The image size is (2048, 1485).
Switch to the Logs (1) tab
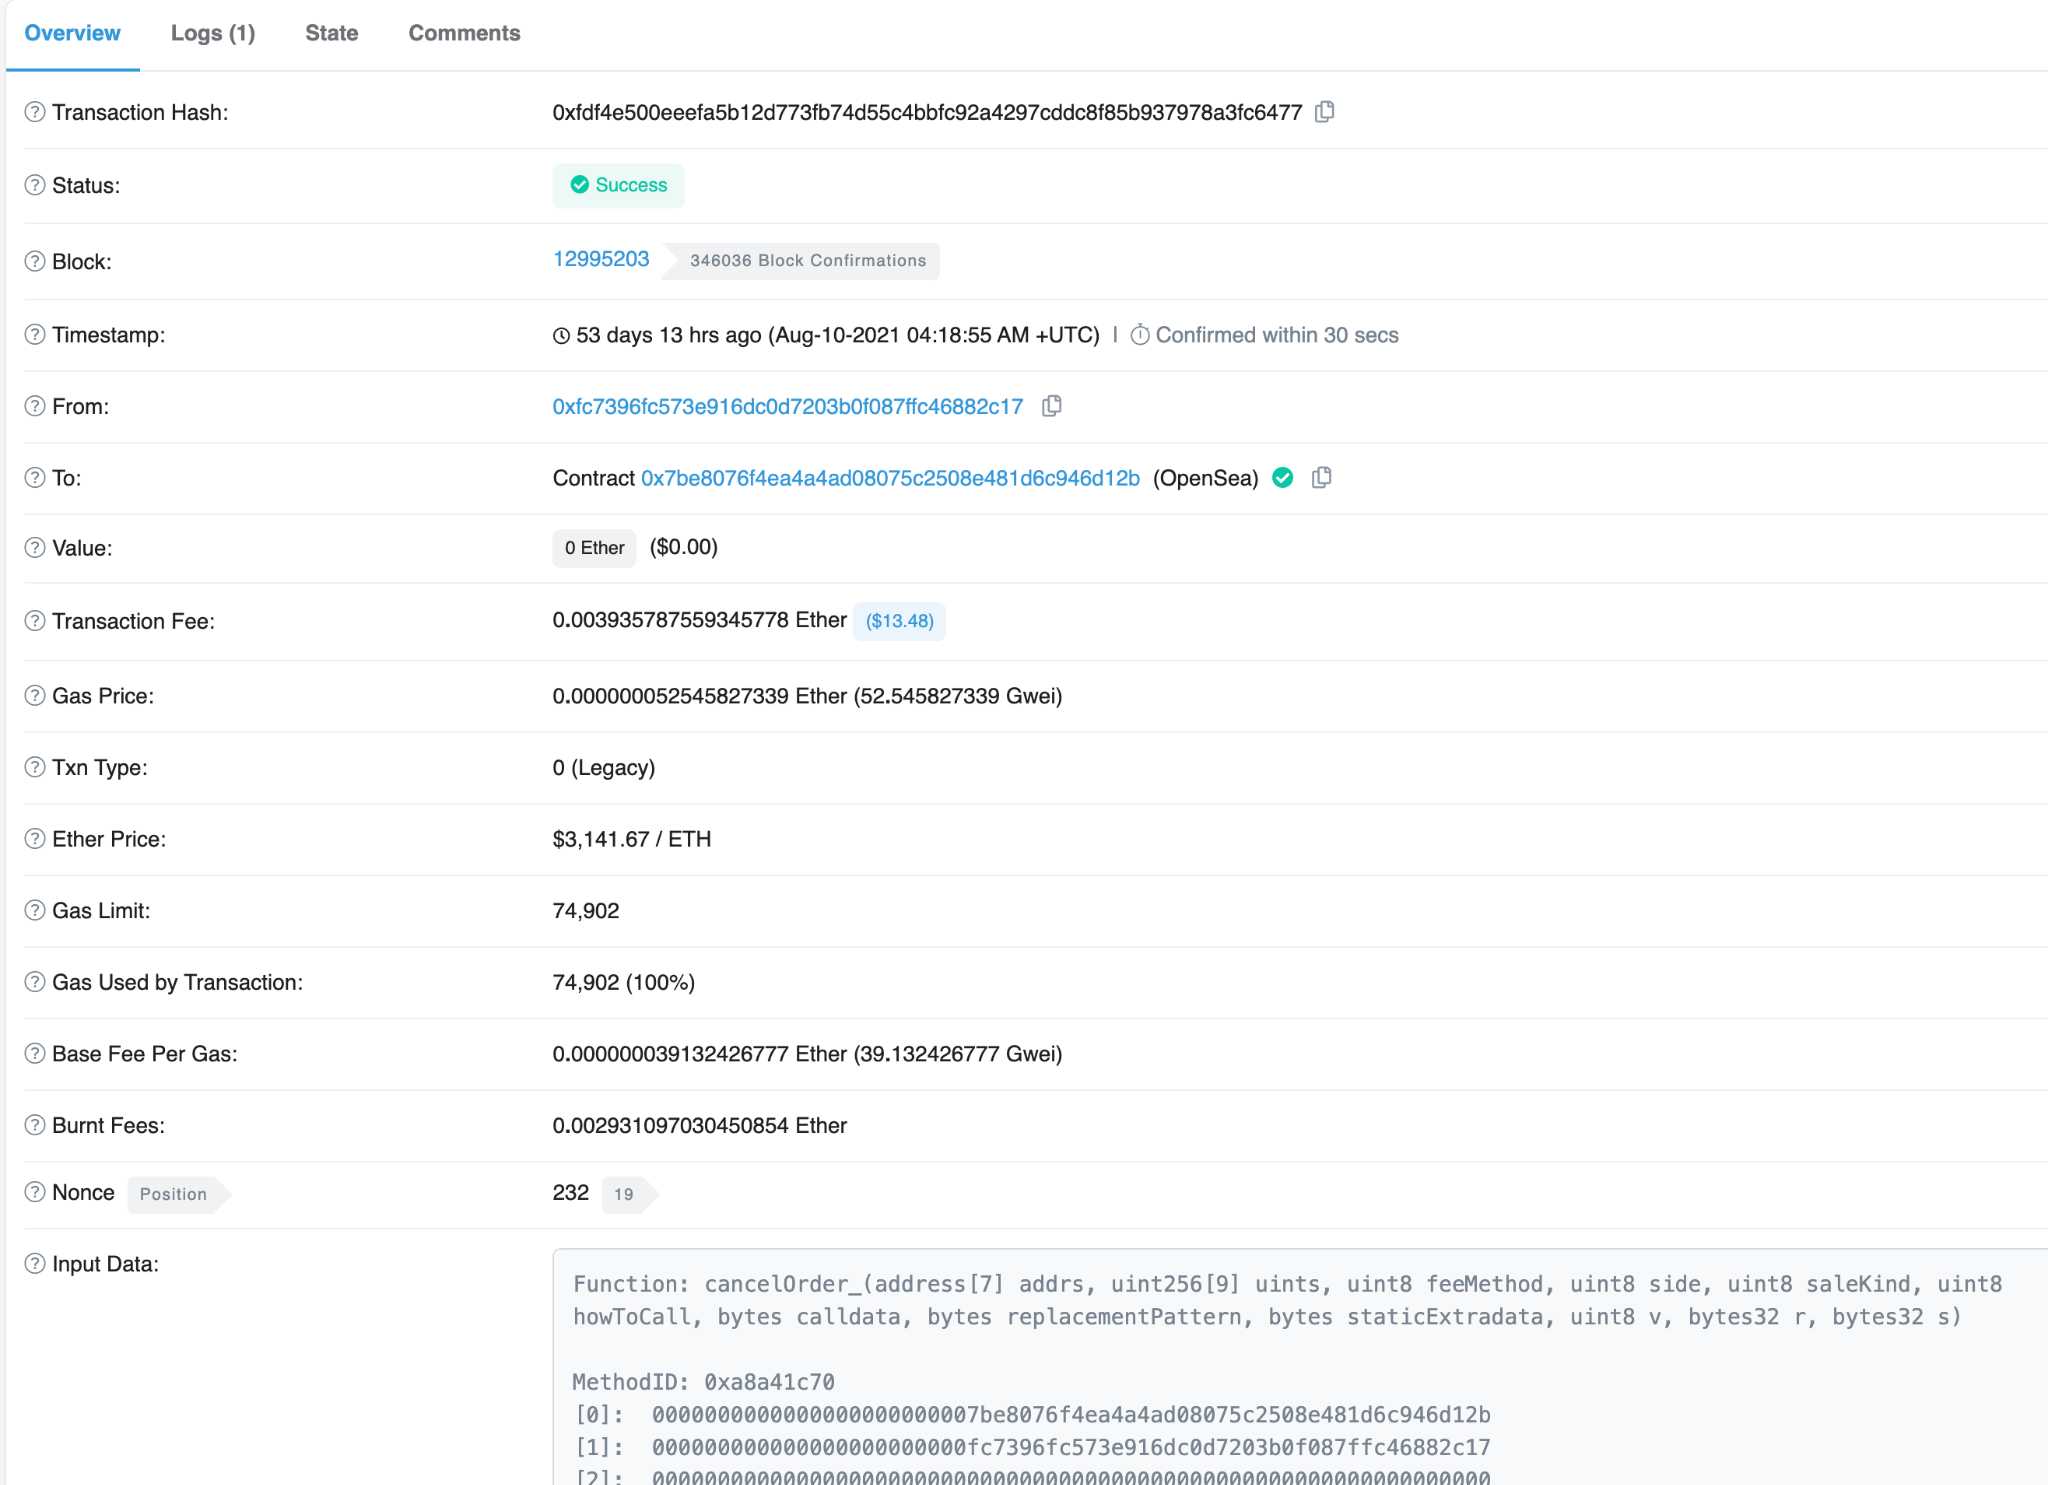tap(213, 33)
